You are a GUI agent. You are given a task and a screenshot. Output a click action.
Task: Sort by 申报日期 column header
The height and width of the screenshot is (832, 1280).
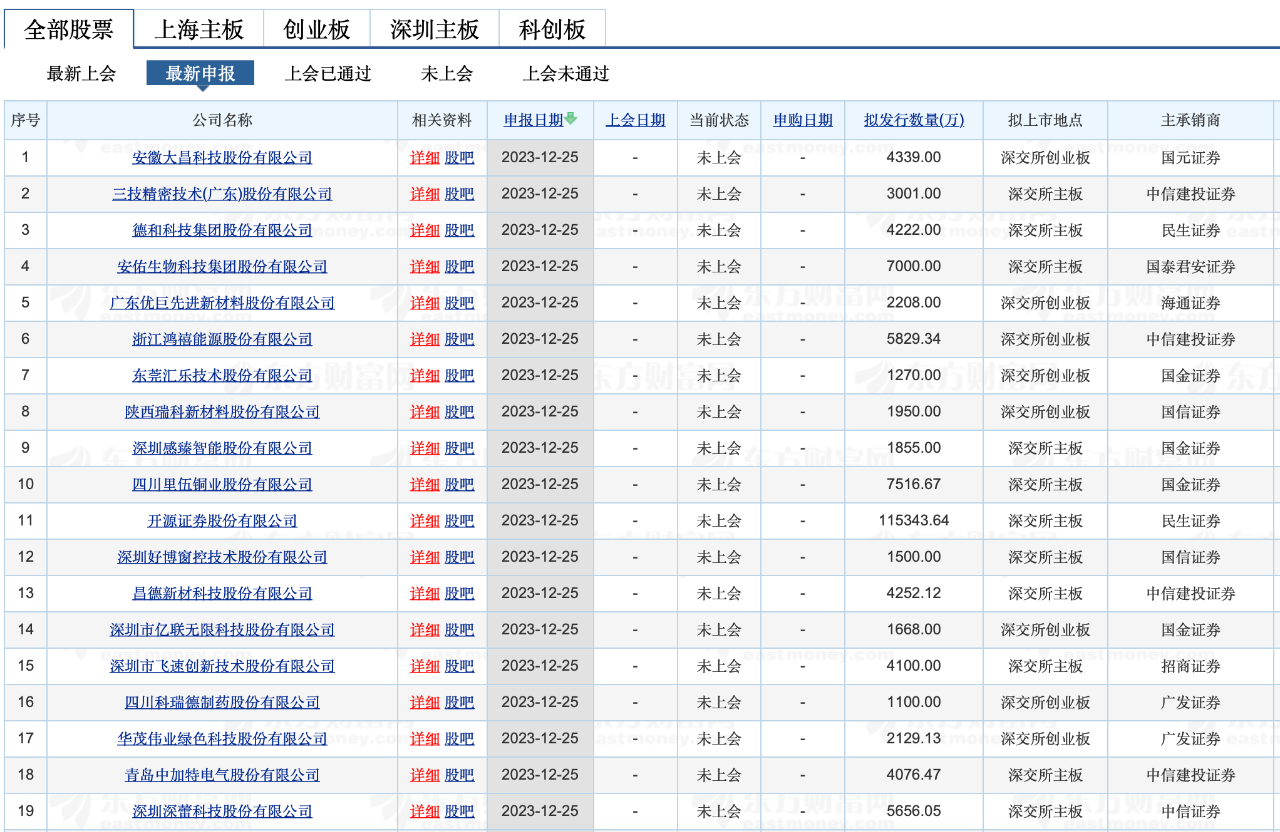pyautogui.click(x=533, y=120)
